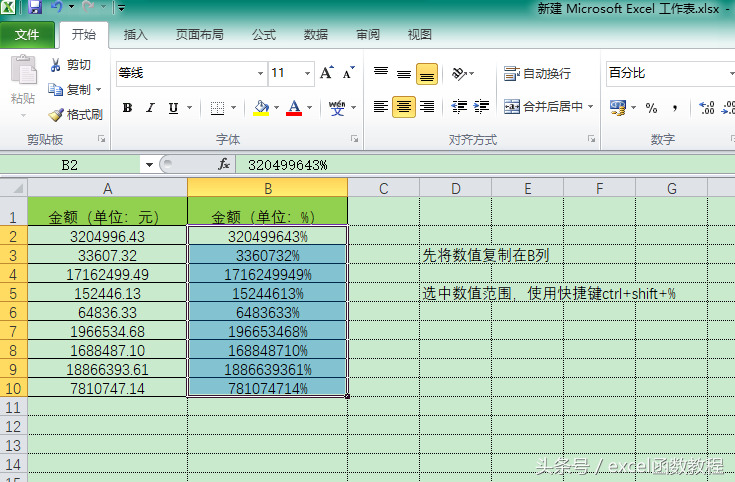735x482 pixels.
Task: Open the 字体 font dialog launcher
Action: coord(354,139)
